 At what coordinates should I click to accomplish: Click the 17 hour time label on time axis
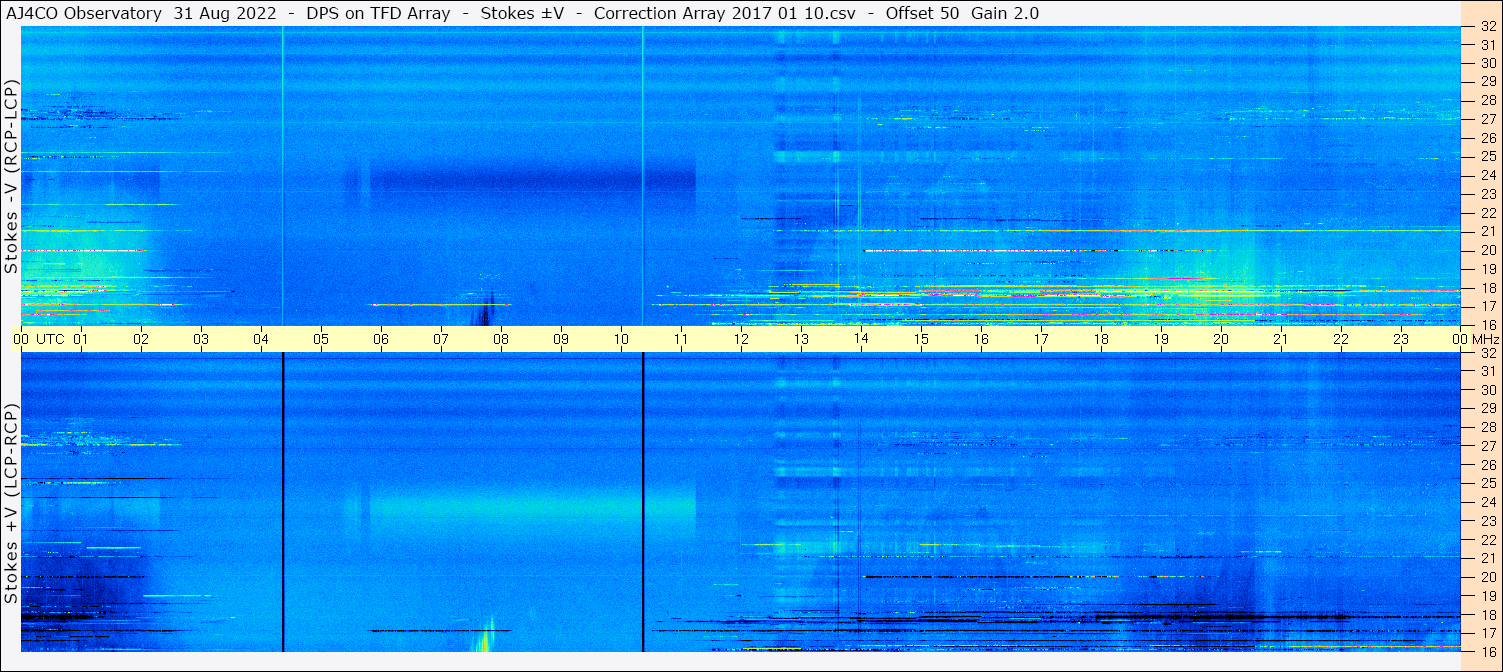point(1040,339)
